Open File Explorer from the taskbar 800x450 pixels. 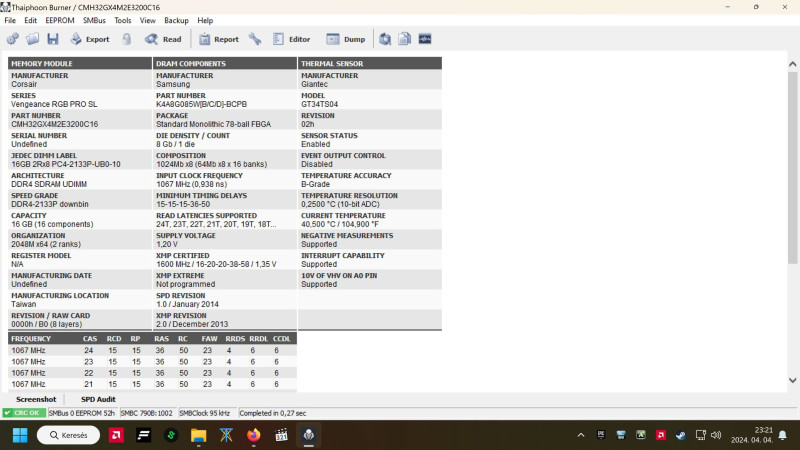tap(198, 435)
